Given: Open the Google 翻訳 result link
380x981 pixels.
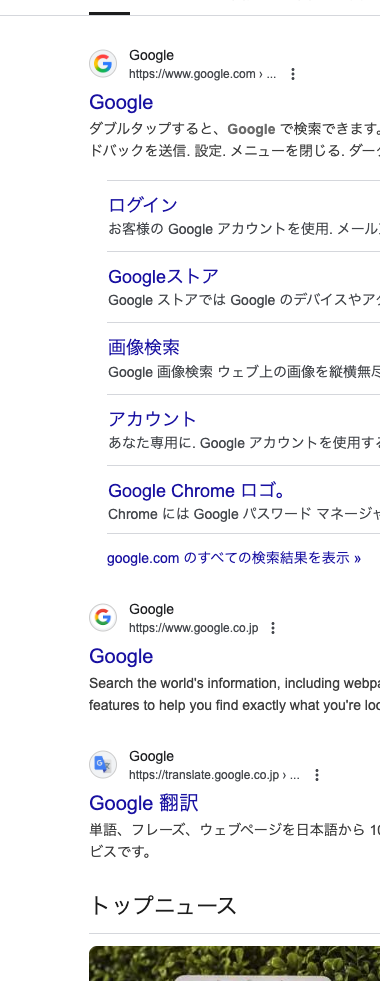Looking at the screenshot, I should [x=143, y=803].
